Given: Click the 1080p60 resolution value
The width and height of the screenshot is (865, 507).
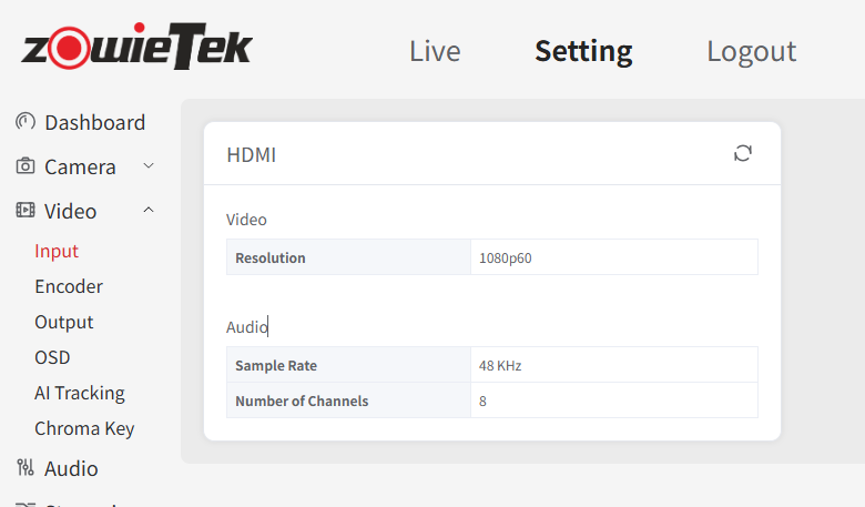Looking at the screenshot, I should [x=505, y=258].
